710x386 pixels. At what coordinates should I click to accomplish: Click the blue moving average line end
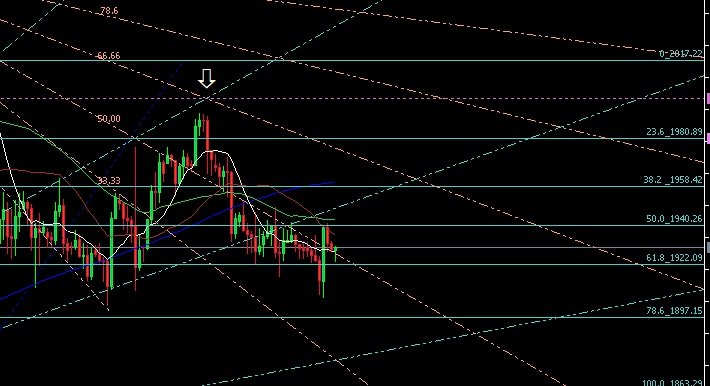tap(333, 183)
